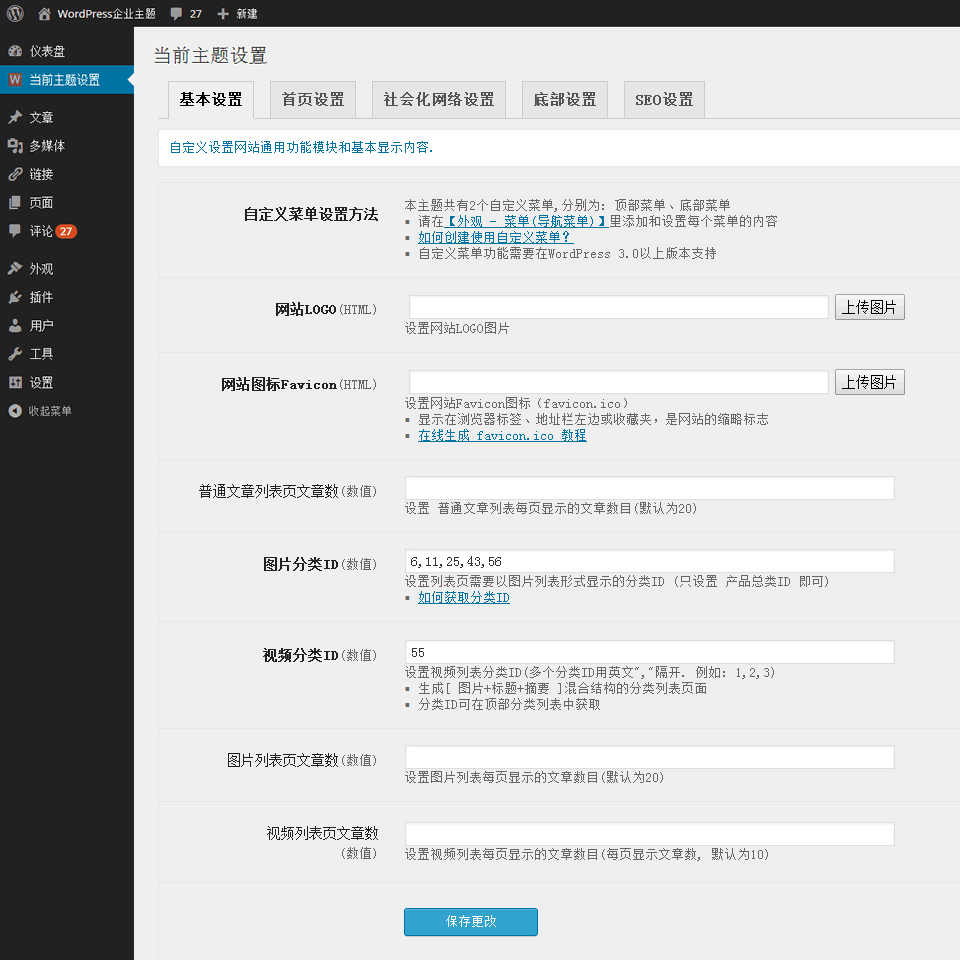This screenshot has width=960, height=960.
Task: Click 上传图片 button for 网站图标Favicon
Action: point(869,383)
